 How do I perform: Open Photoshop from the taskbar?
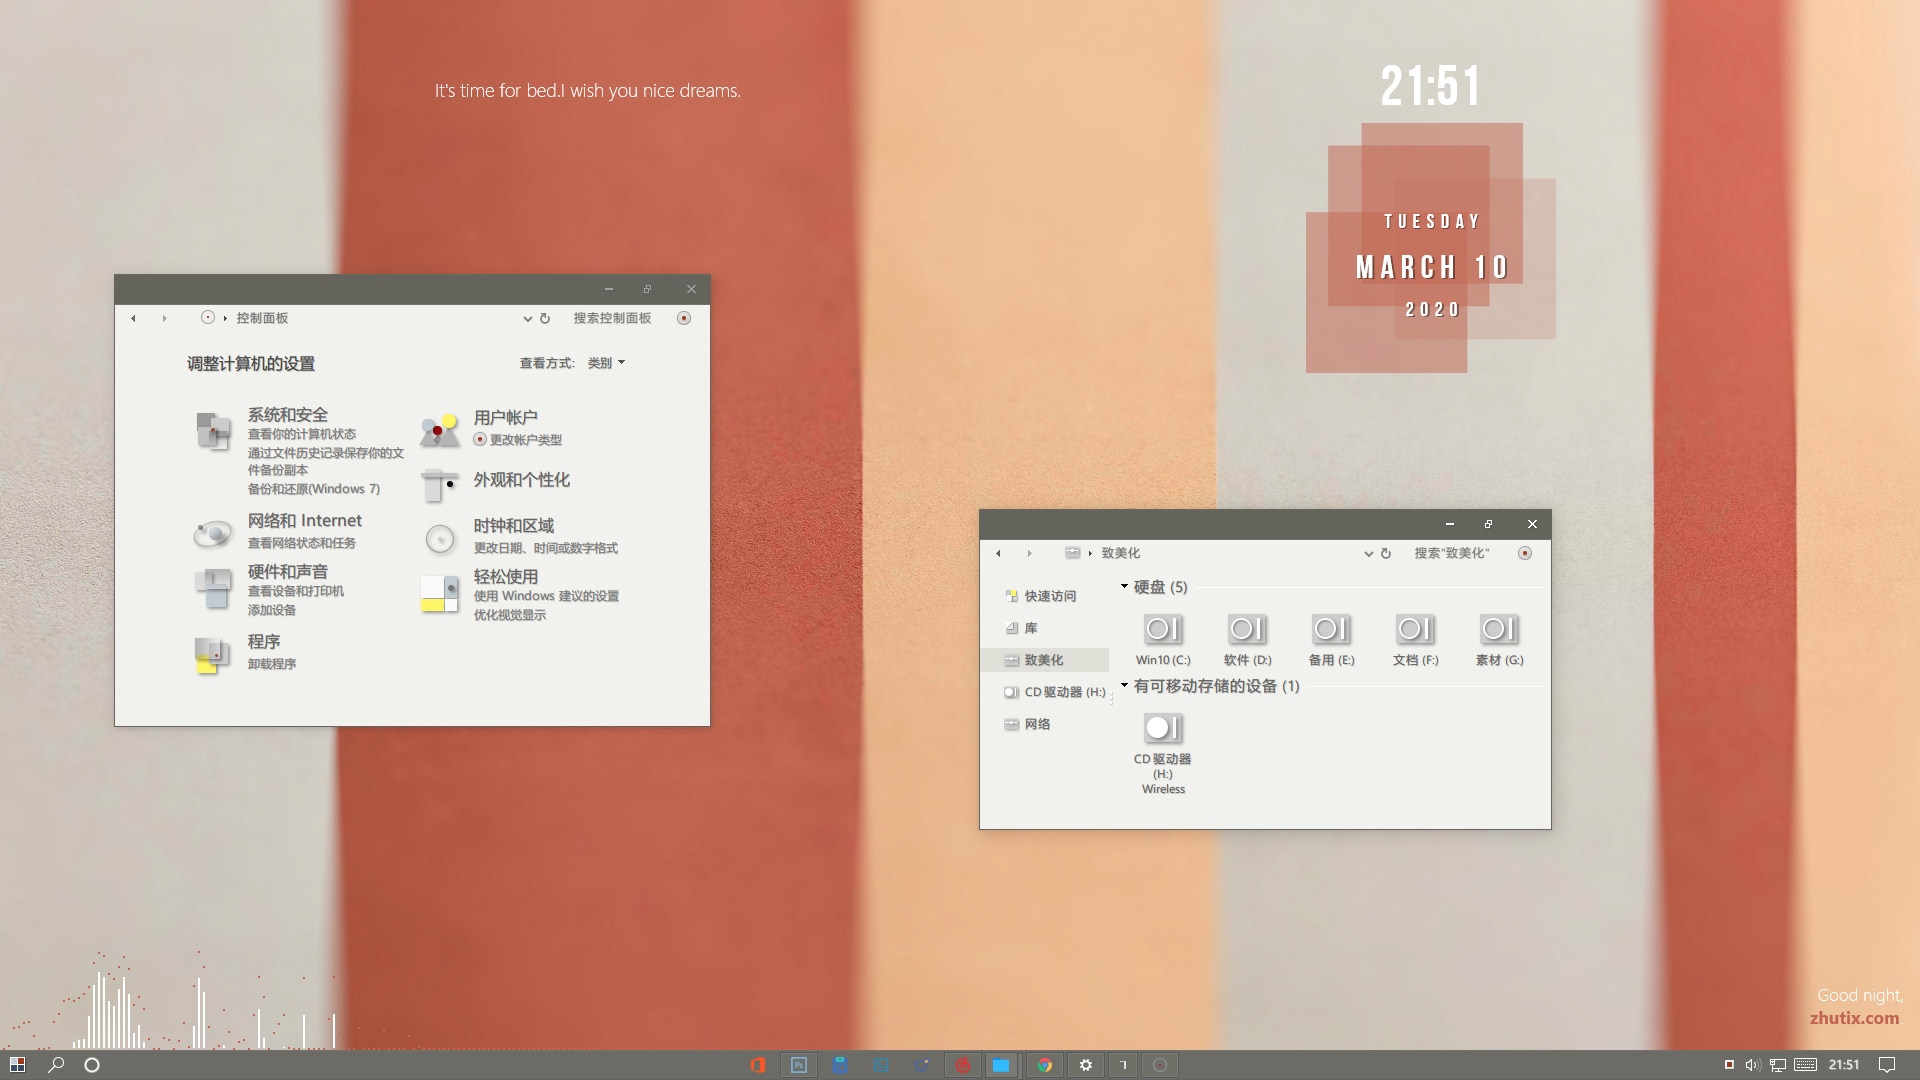799,1065
